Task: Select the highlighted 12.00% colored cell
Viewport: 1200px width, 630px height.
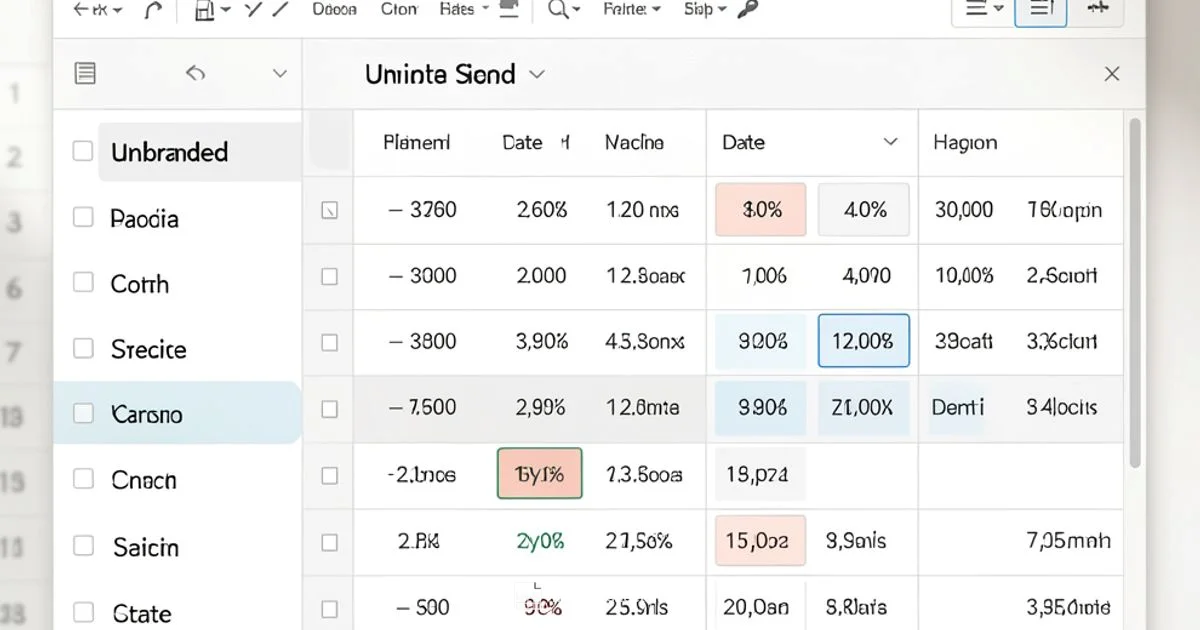Action: [863, 342]
